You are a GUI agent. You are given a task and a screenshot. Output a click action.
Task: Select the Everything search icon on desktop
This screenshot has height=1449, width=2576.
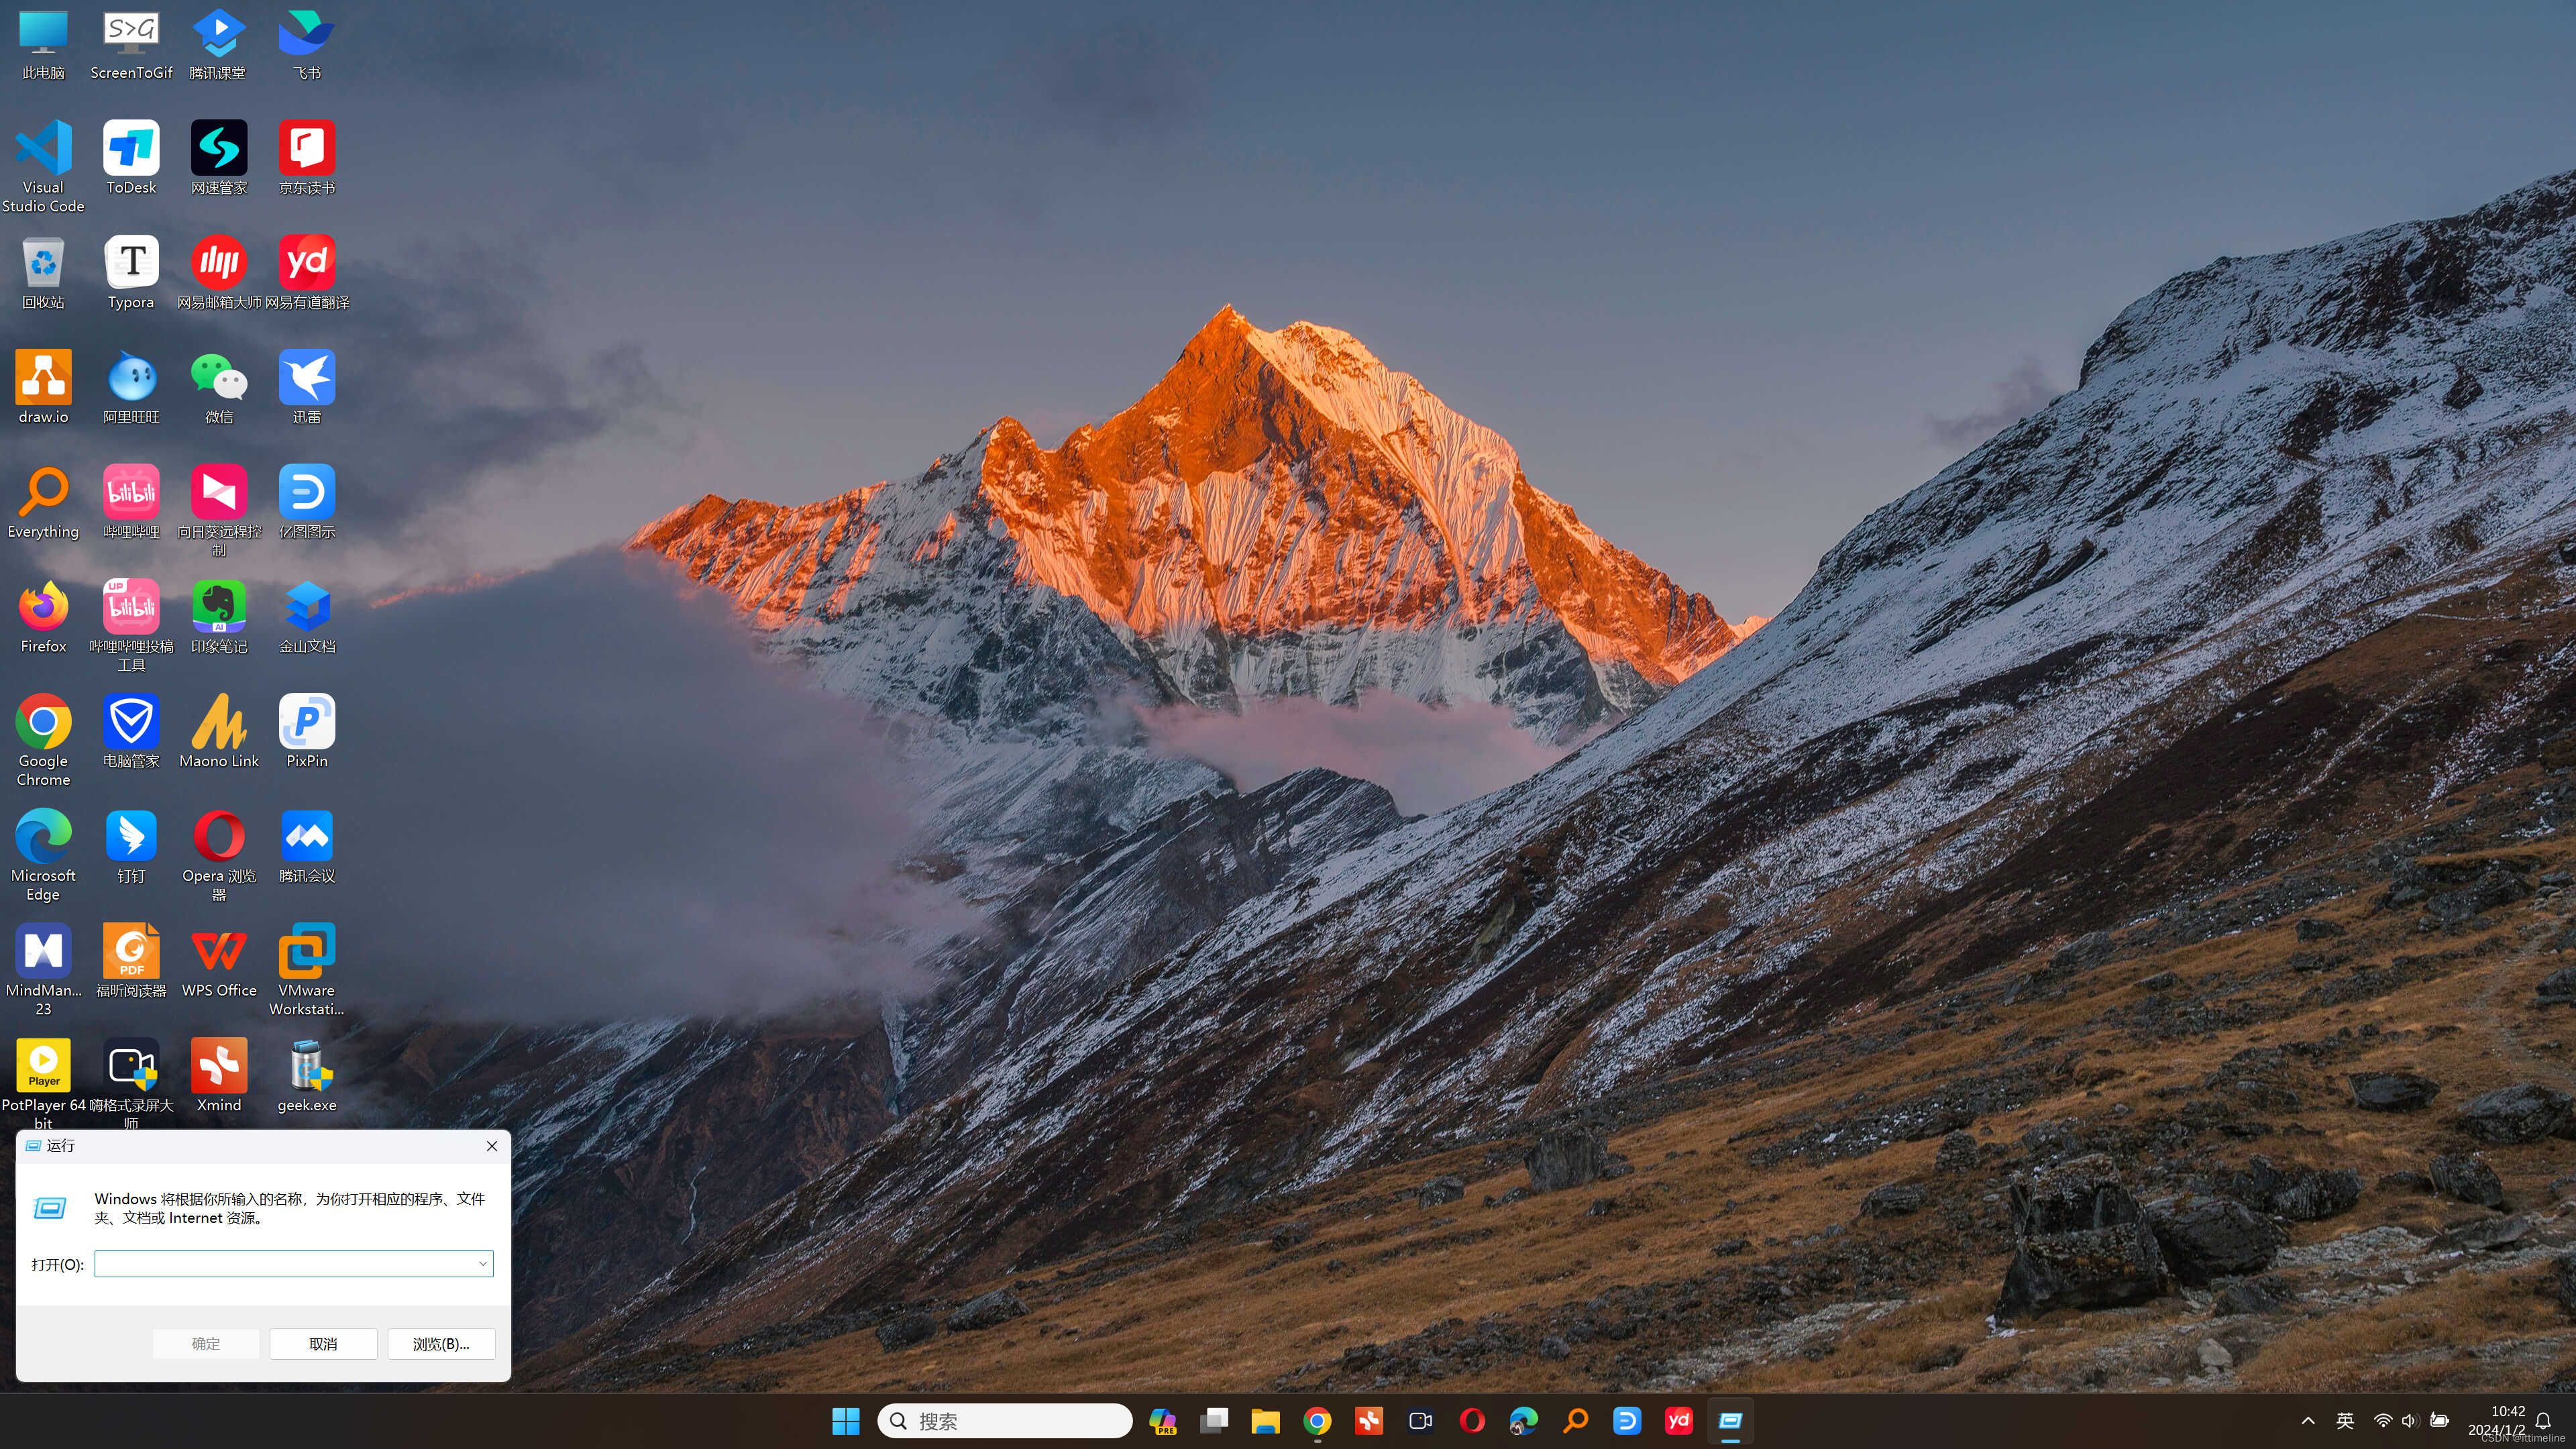[x=43, y=502]
